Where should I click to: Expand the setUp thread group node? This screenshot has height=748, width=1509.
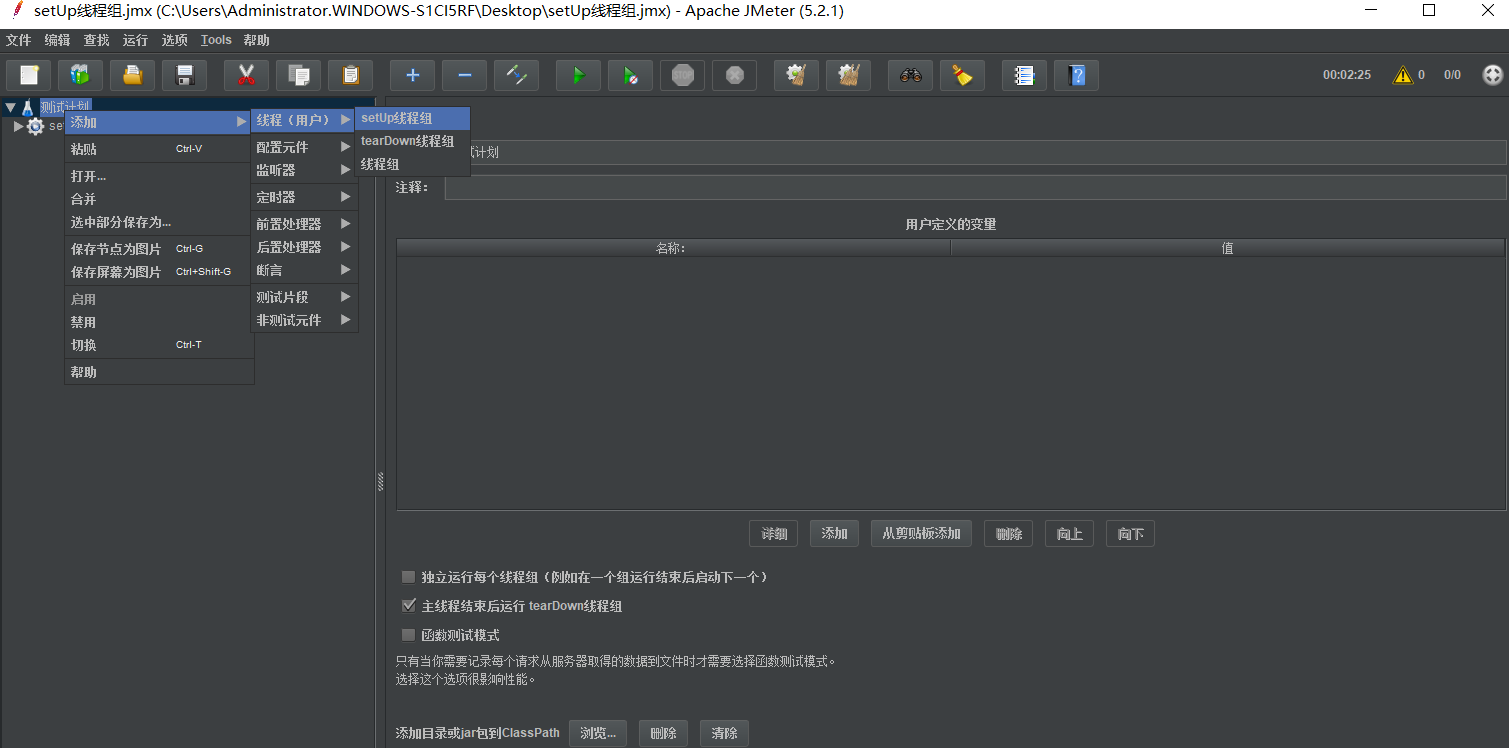(x=18, y=126)
